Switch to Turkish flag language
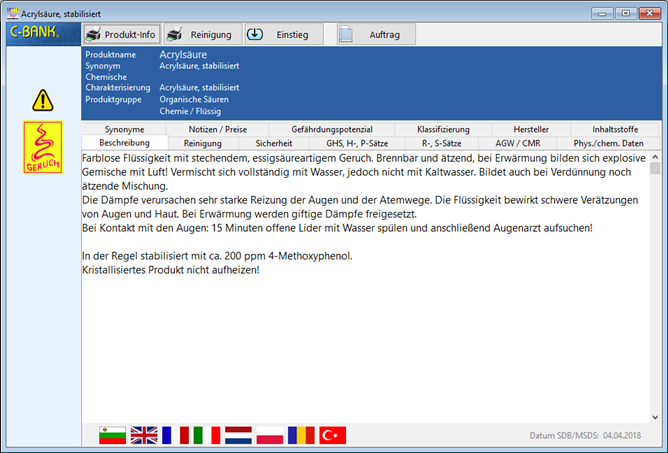 (x=331, y=435)
